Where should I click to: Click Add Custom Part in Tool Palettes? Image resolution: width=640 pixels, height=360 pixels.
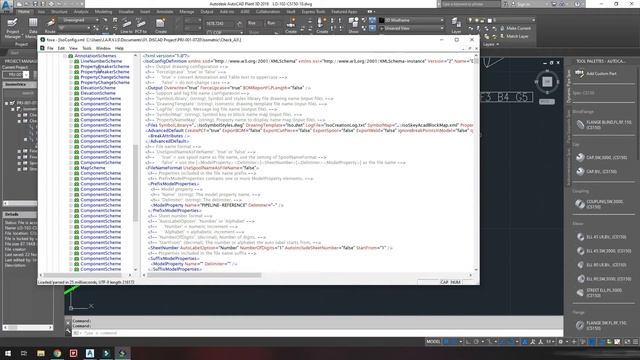tap(596, 73)
